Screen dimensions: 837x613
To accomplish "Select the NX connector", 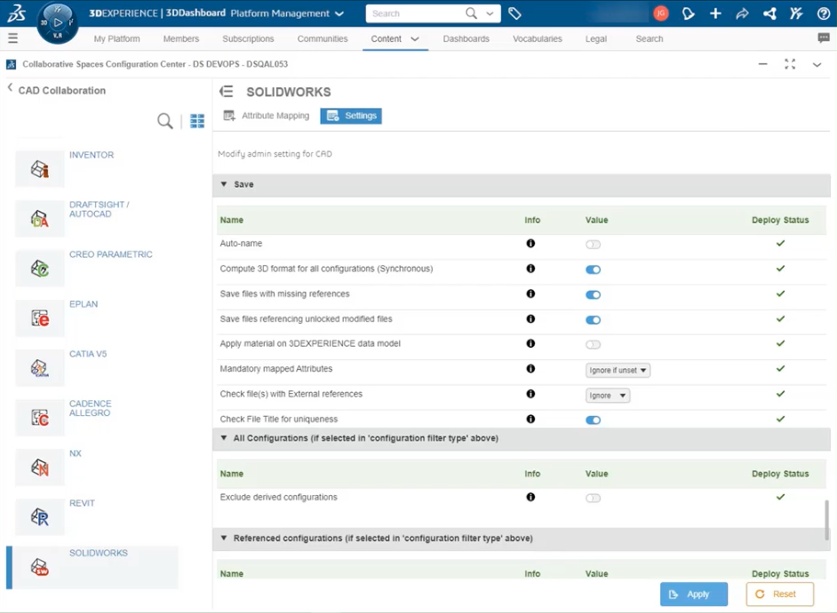I will point(40,468).
